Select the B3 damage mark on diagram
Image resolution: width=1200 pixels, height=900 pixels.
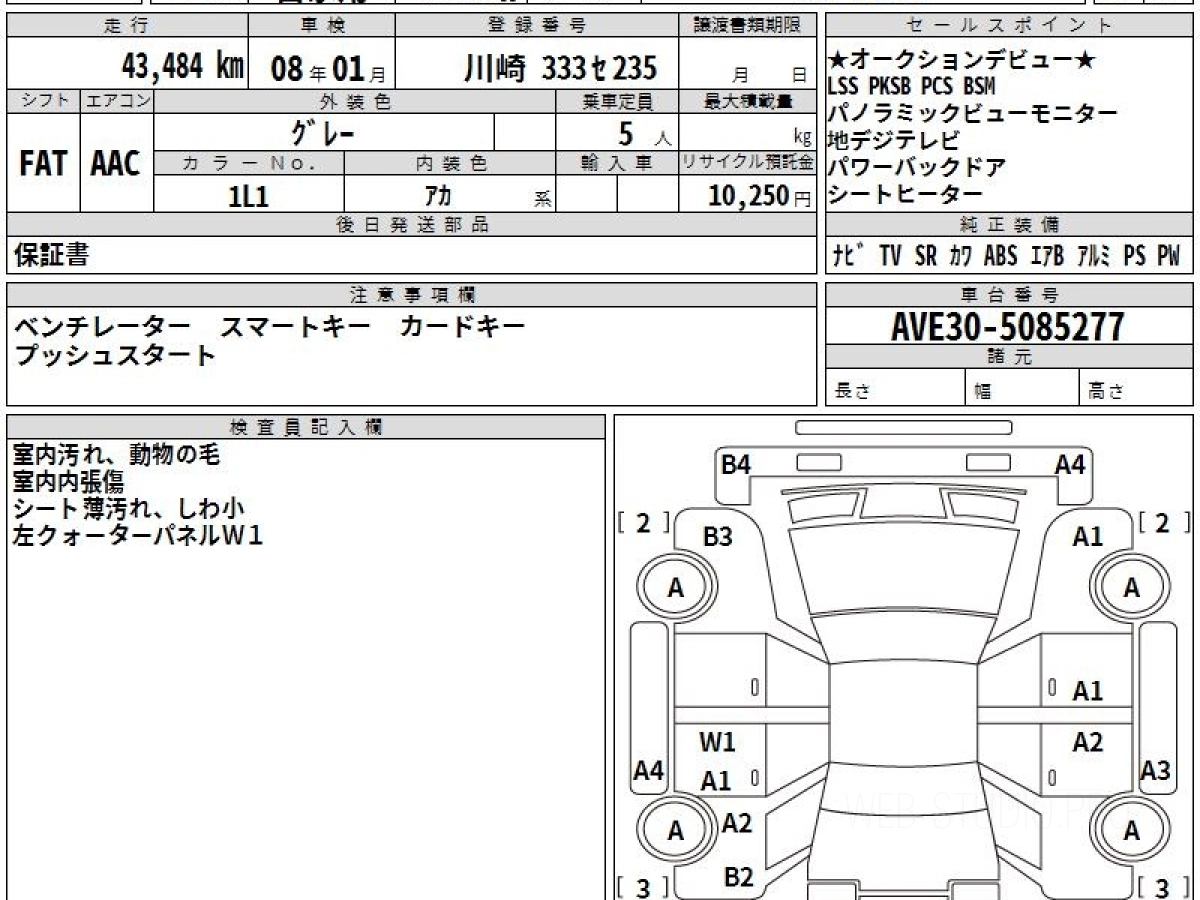point(717,537)
